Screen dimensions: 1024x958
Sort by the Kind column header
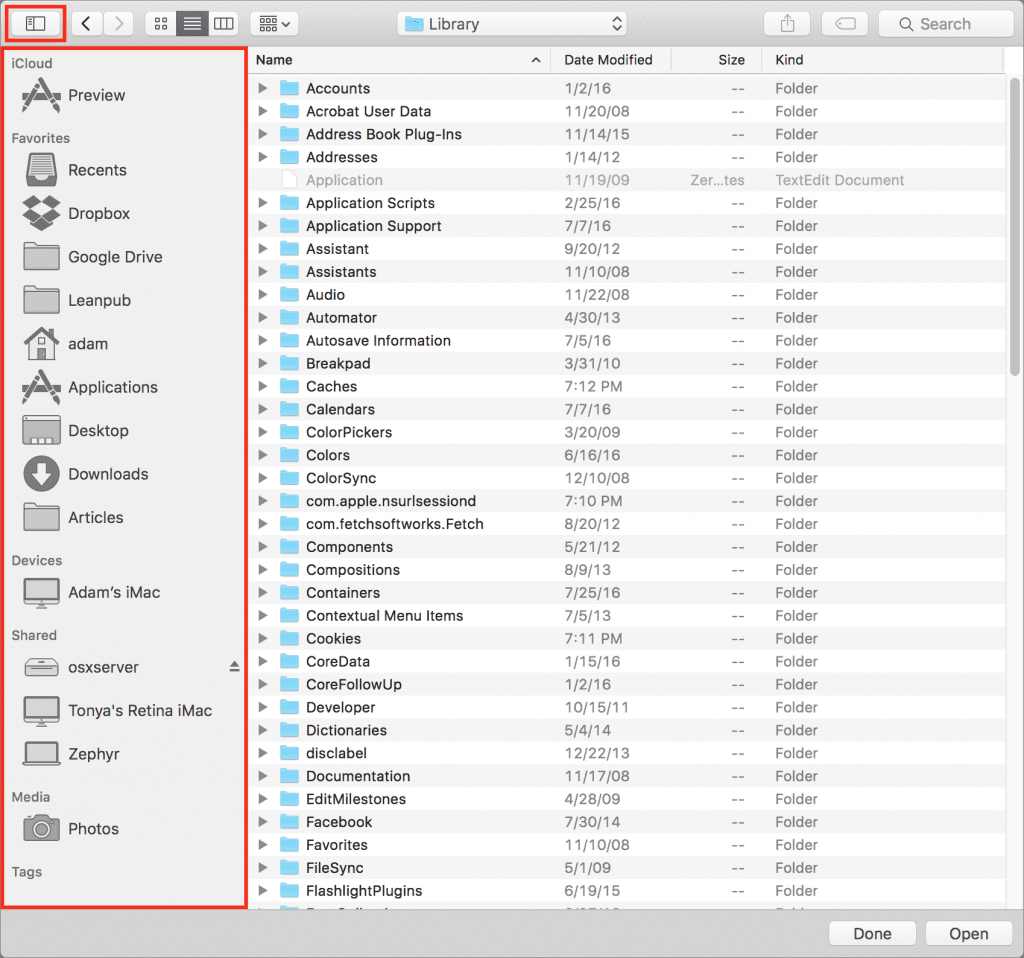pyautogui.click(x=789, y=60)
